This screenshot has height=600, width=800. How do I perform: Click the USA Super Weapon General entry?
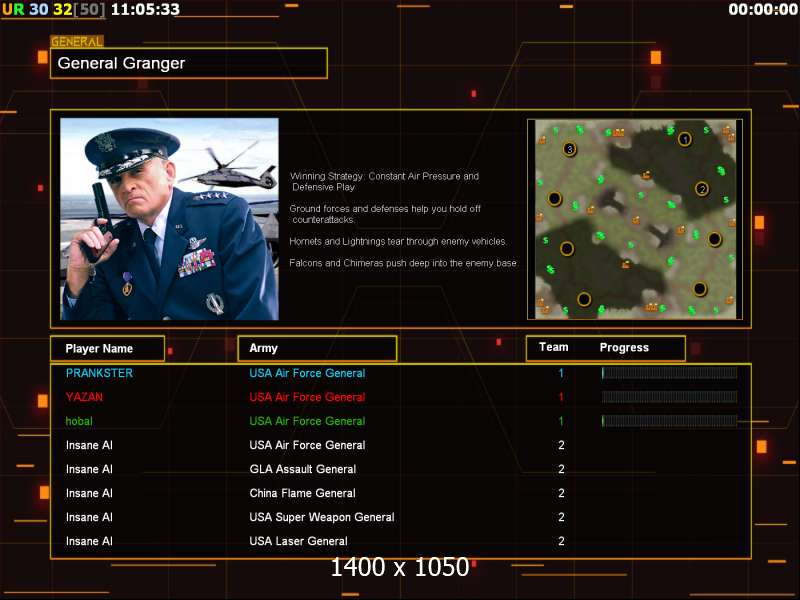coord(321,517)
